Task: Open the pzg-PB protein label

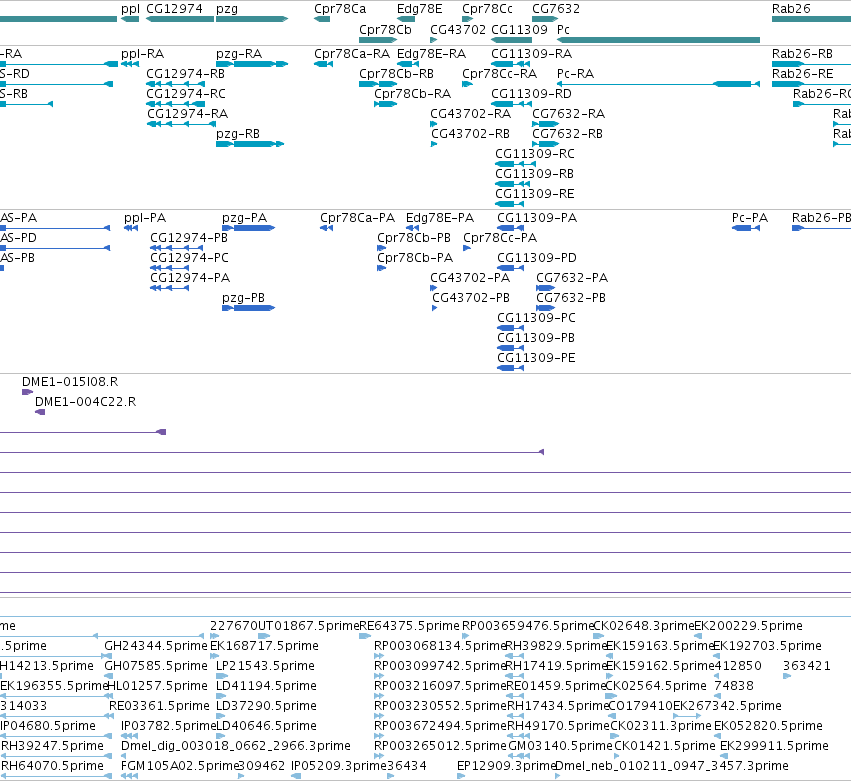Action: pos(243,298)
